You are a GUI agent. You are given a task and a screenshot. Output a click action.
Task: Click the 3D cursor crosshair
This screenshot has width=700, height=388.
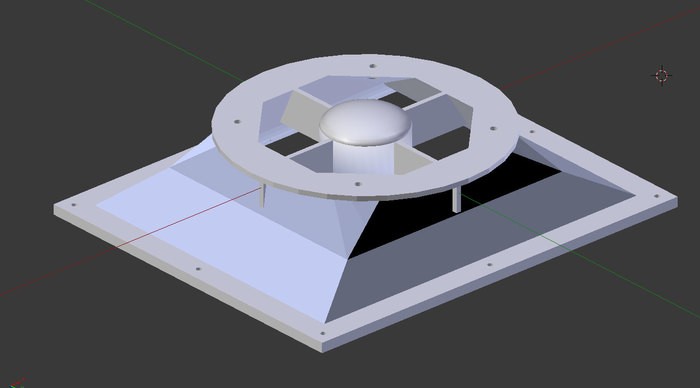tap(662, 75)
